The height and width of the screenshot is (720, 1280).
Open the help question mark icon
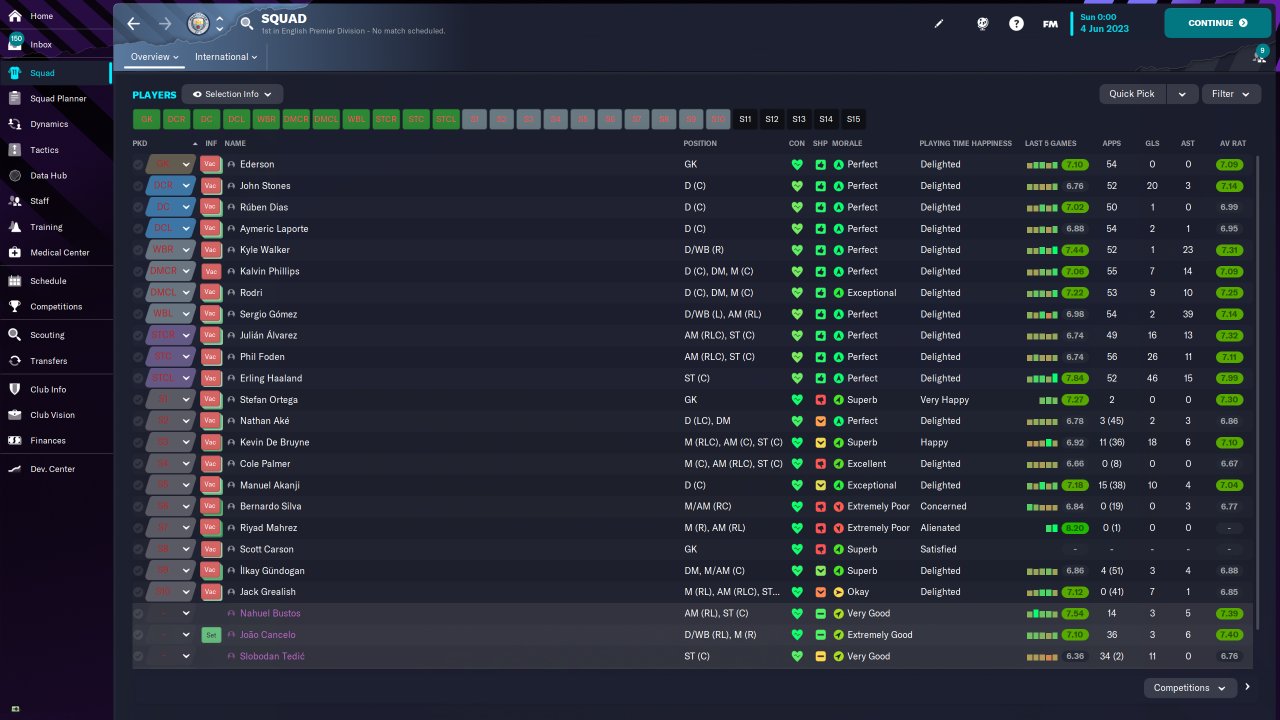[1016, 23]
